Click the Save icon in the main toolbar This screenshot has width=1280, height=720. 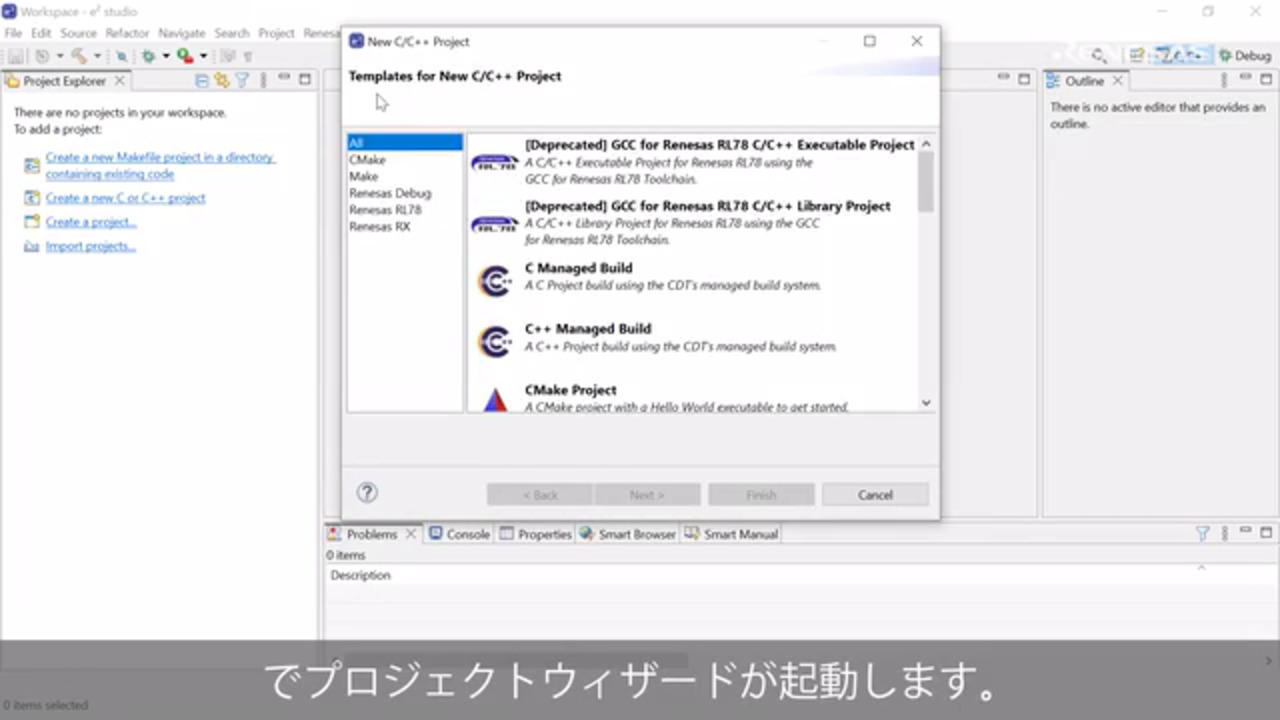(x=16, y=56)
